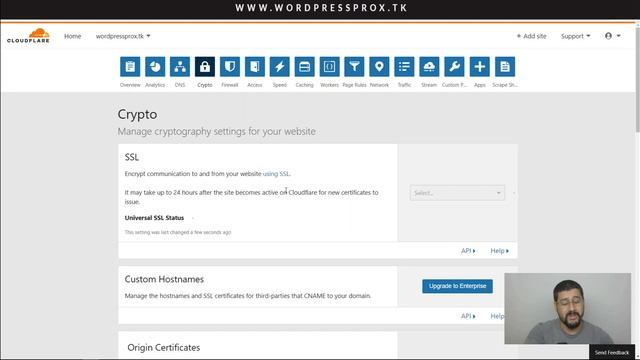Viewport: 640px width, 360px height.
Task: Go to Home in top navigation
Action: (x=73, y=36)
